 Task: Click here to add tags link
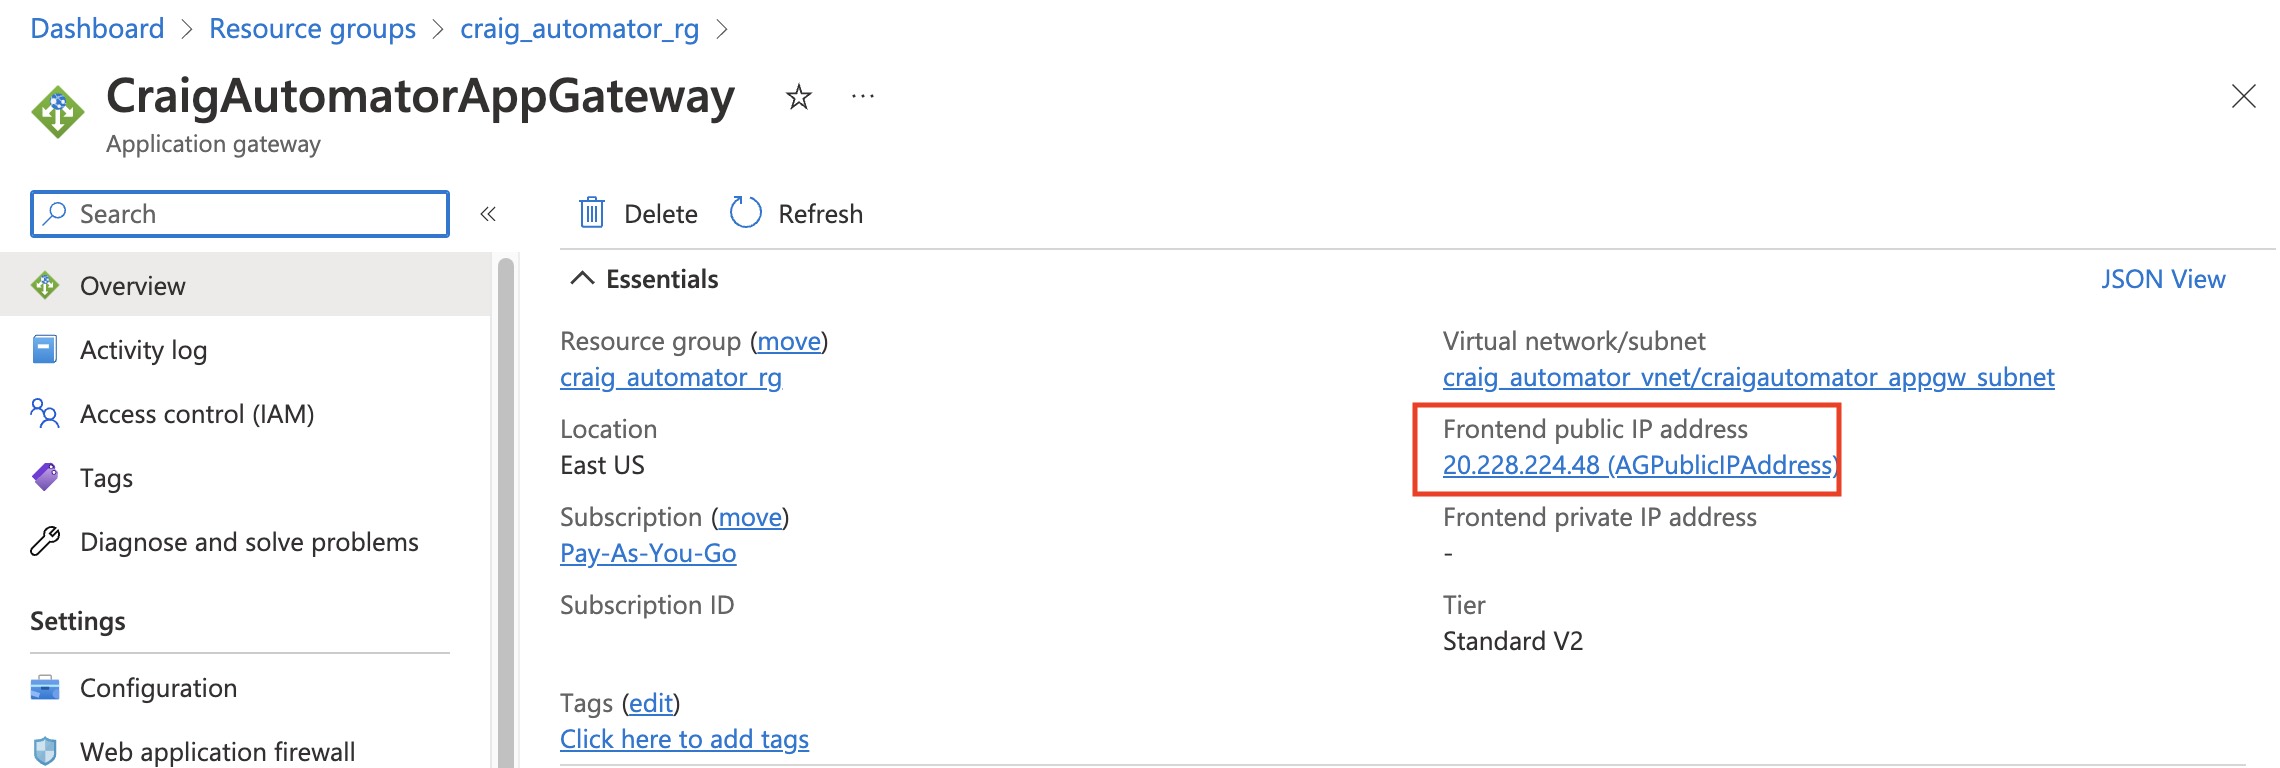(x=684, y=739)
